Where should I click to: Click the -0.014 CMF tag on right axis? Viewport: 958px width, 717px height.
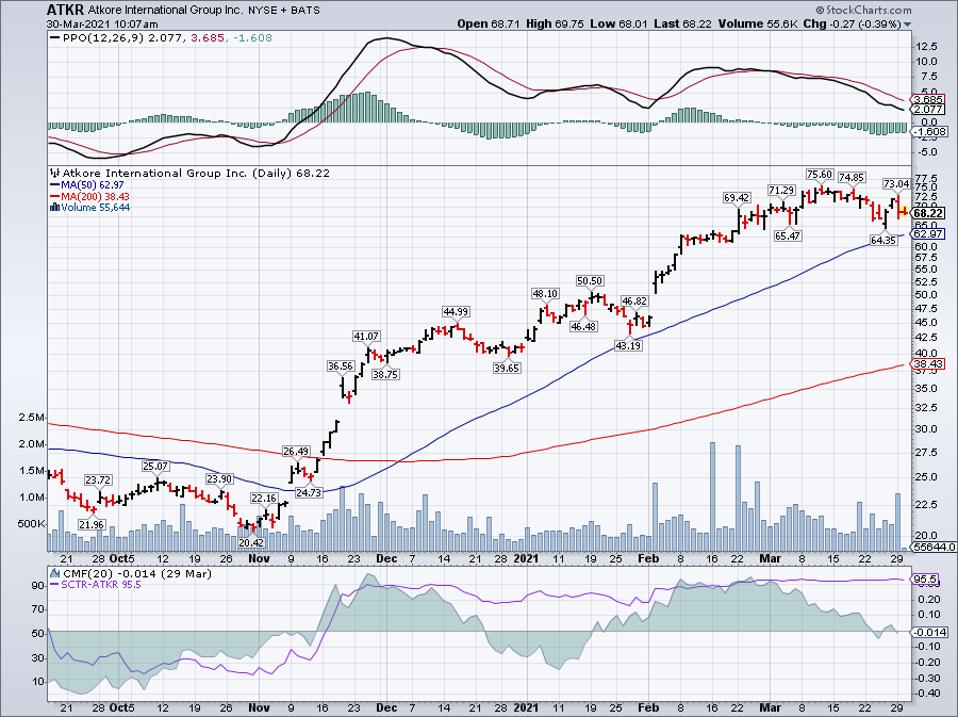coord(930,632)
